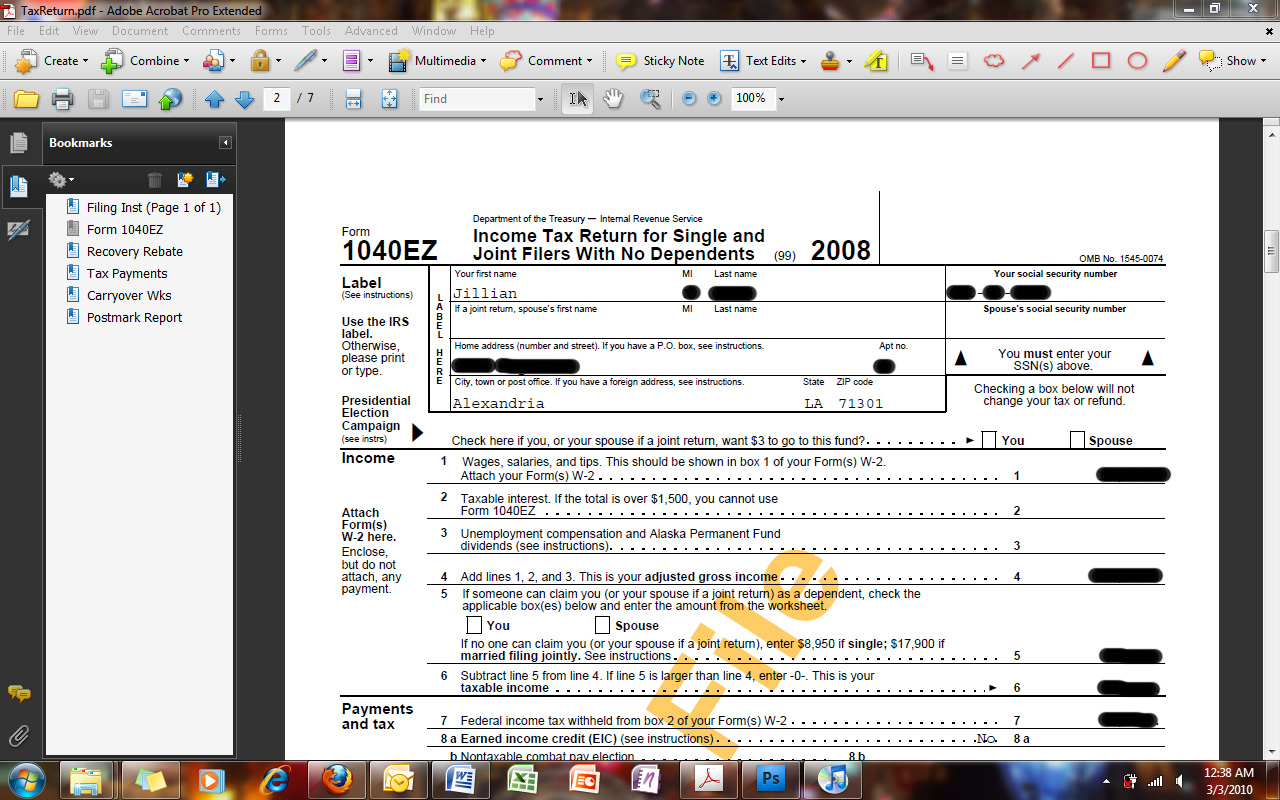Open the Document menu
Image resolution: width=1280 pixels, height=800 pixels.
(140, 31)
